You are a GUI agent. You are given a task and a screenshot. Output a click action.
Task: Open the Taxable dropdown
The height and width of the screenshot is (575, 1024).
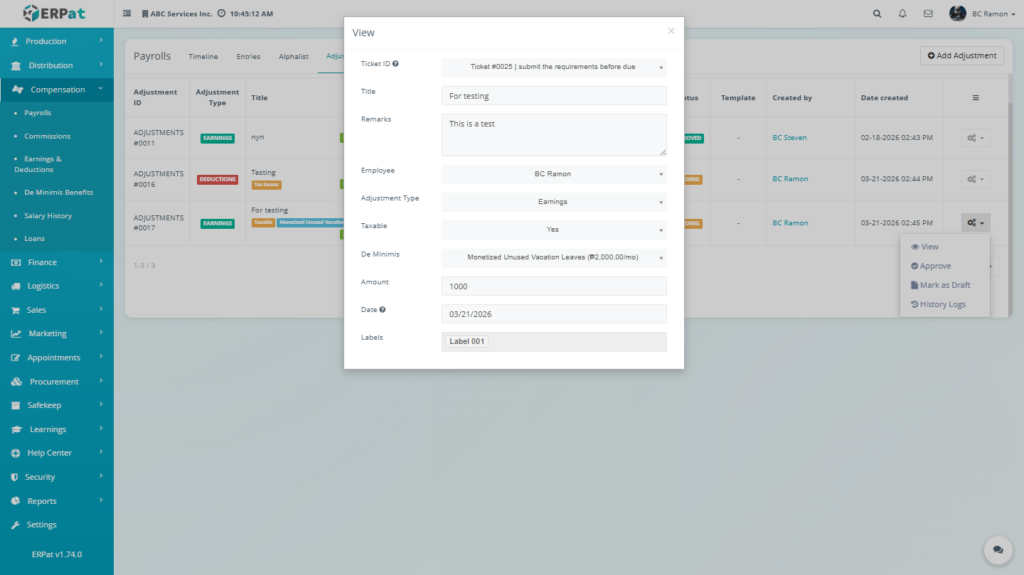(x=553, y=229)
